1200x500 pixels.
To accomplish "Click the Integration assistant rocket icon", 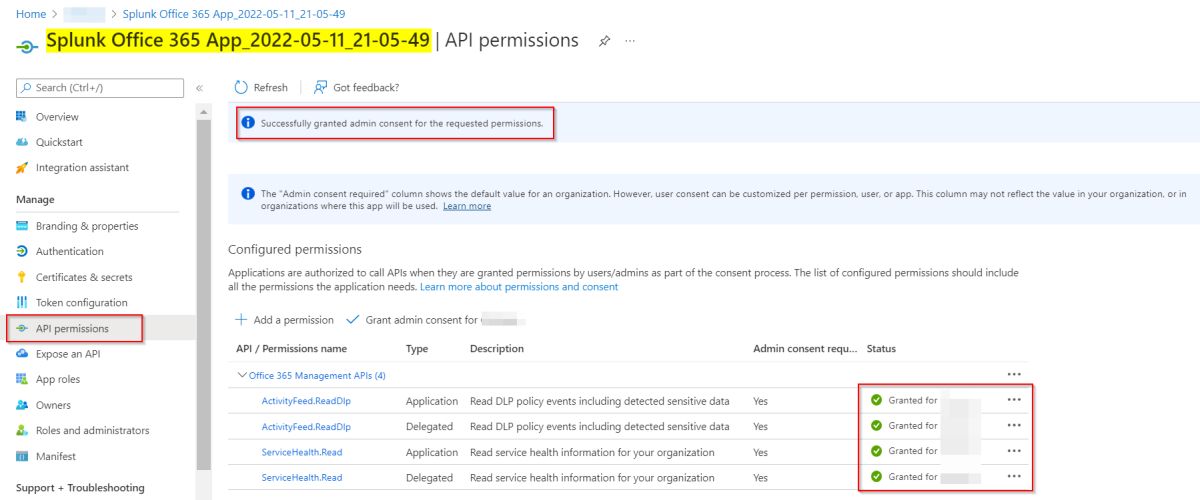I will [22, 168].
